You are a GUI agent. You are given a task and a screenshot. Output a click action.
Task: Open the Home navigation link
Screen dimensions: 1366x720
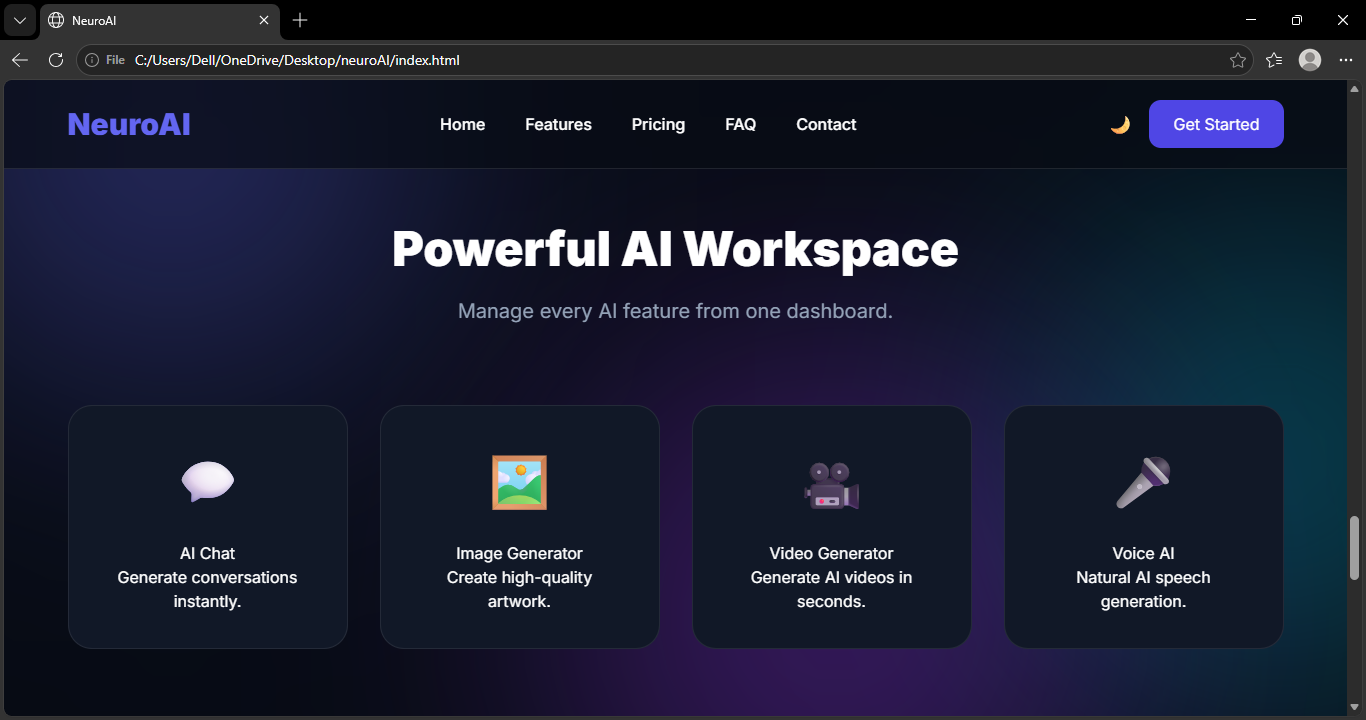coord(462,125)
